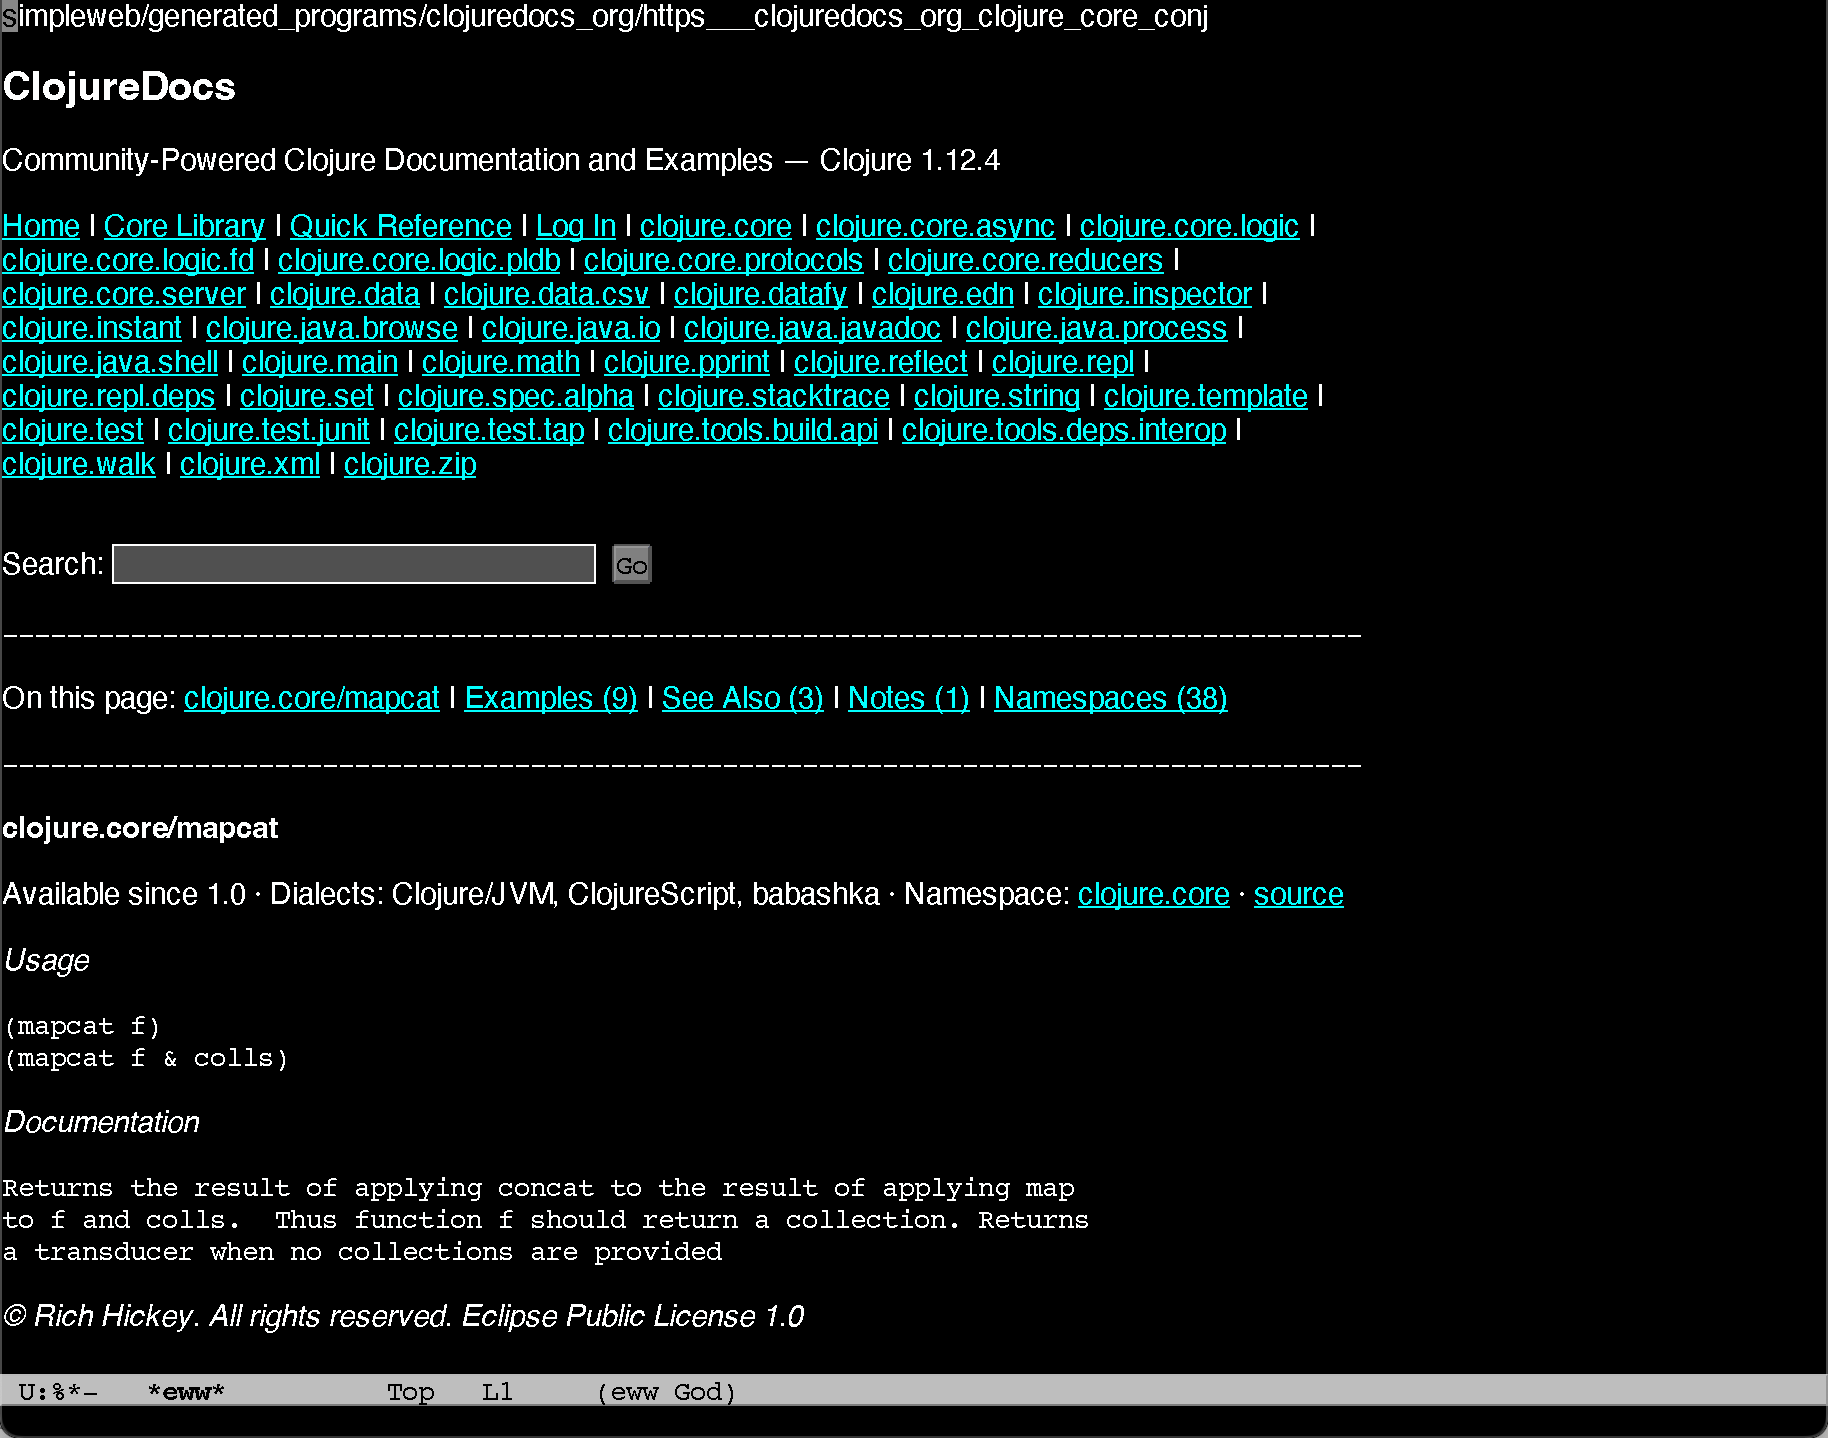
Task: Open clojure.math namespace
Action: coord(501,363)
